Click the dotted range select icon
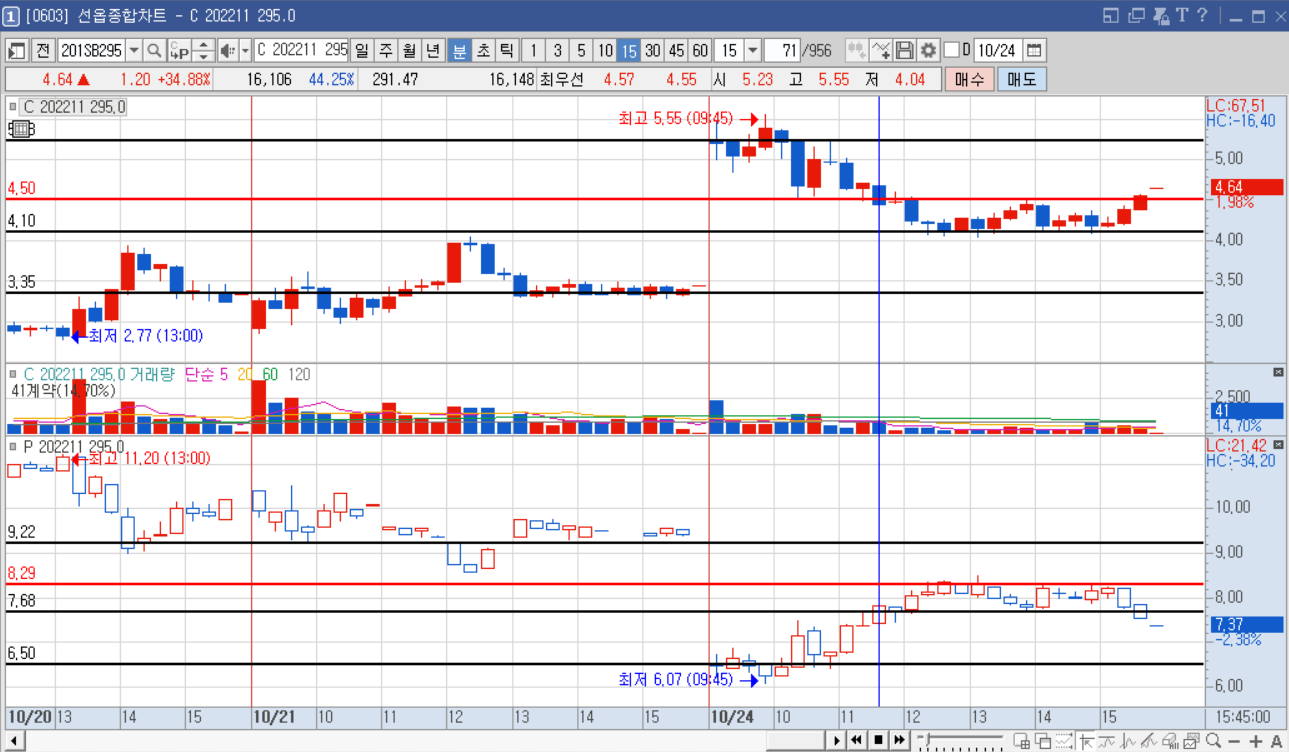Screen dimensions: 1289x752 point(1064,741)
